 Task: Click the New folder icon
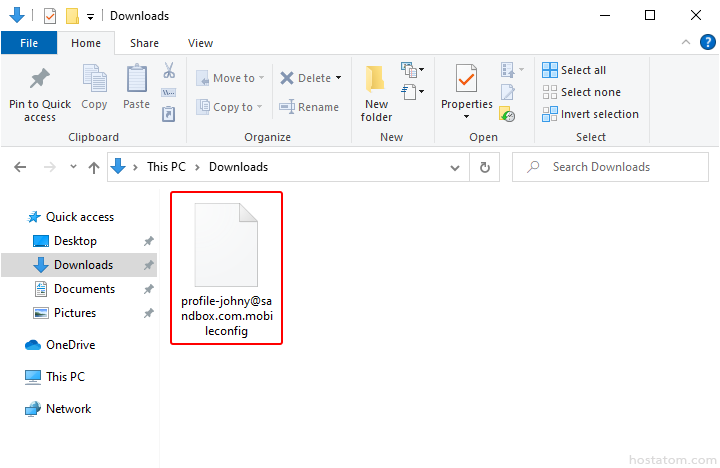pyautogui.click(x=375, y=79)
